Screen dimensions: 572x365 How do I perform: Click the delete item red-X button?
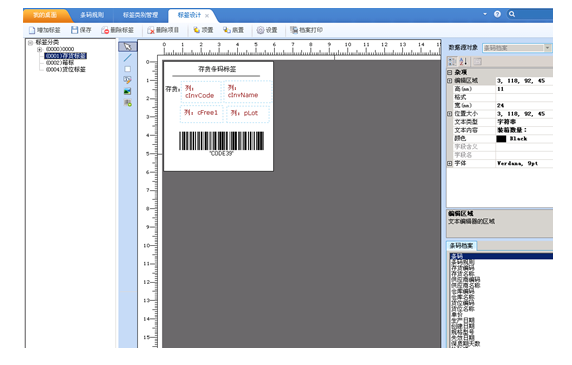pos(163,30)
